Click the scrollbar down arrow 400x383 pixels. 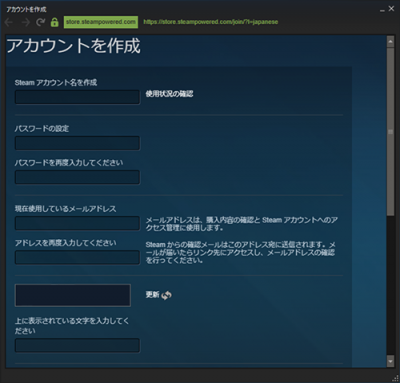click(x=390, y=361)
